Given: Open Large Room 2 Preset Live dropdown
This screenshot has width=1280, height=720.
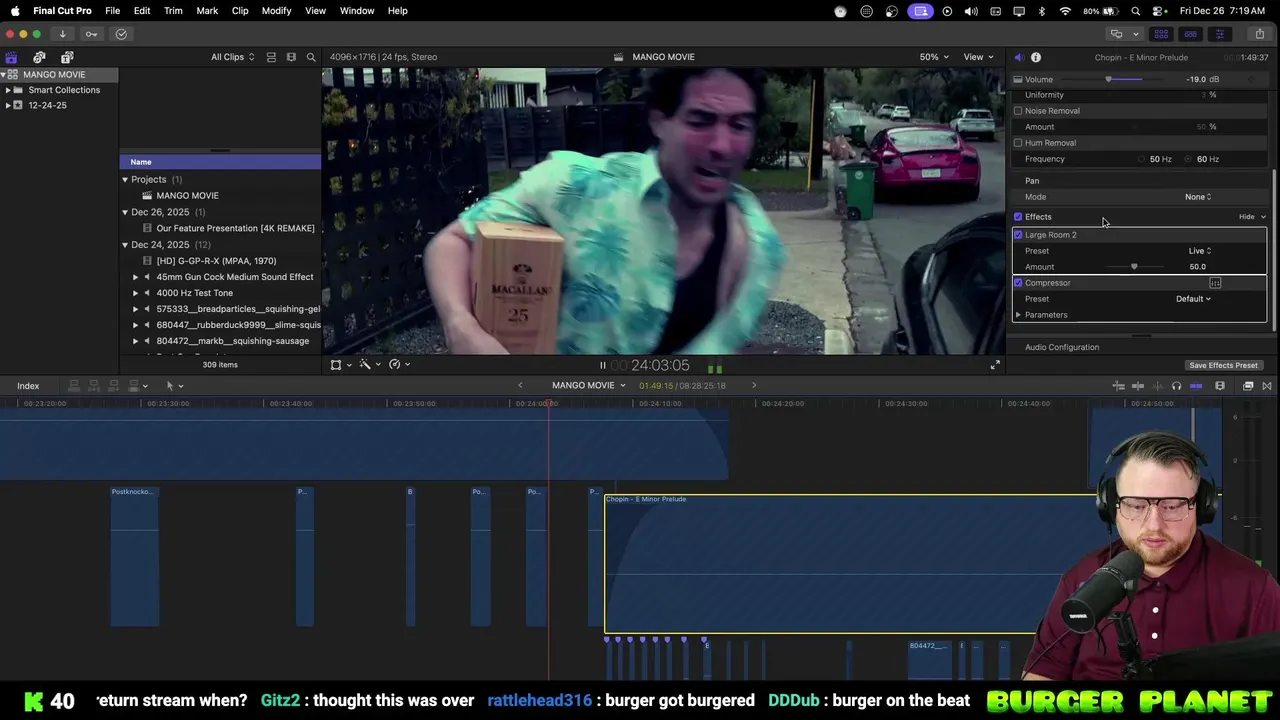Looking at the screenshot, I should [1200, 251].
